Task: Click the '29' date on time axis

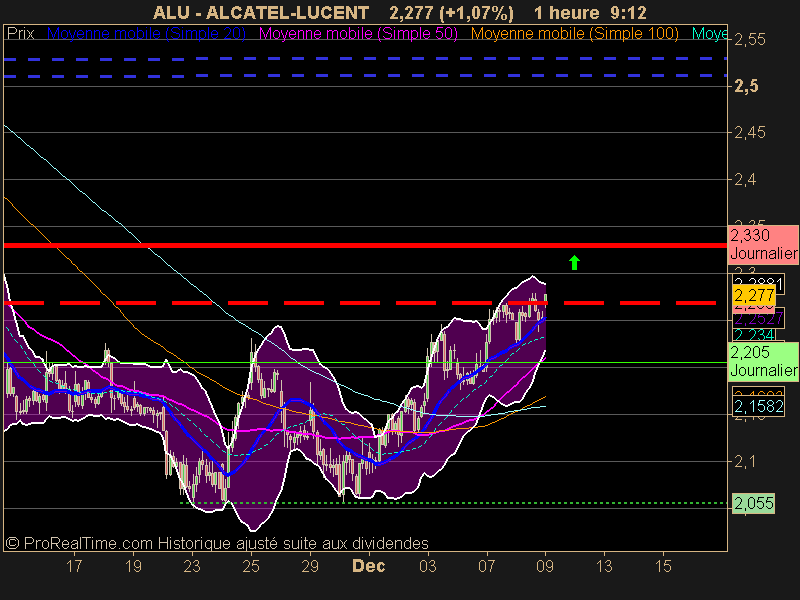Action: pos(310,566)
